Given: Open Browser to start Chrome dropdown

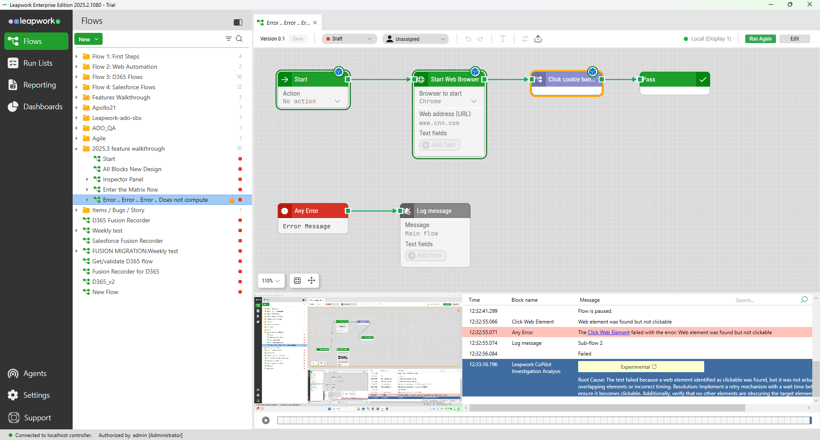Looking at the screenshot, I should click(x=448, y=101).
